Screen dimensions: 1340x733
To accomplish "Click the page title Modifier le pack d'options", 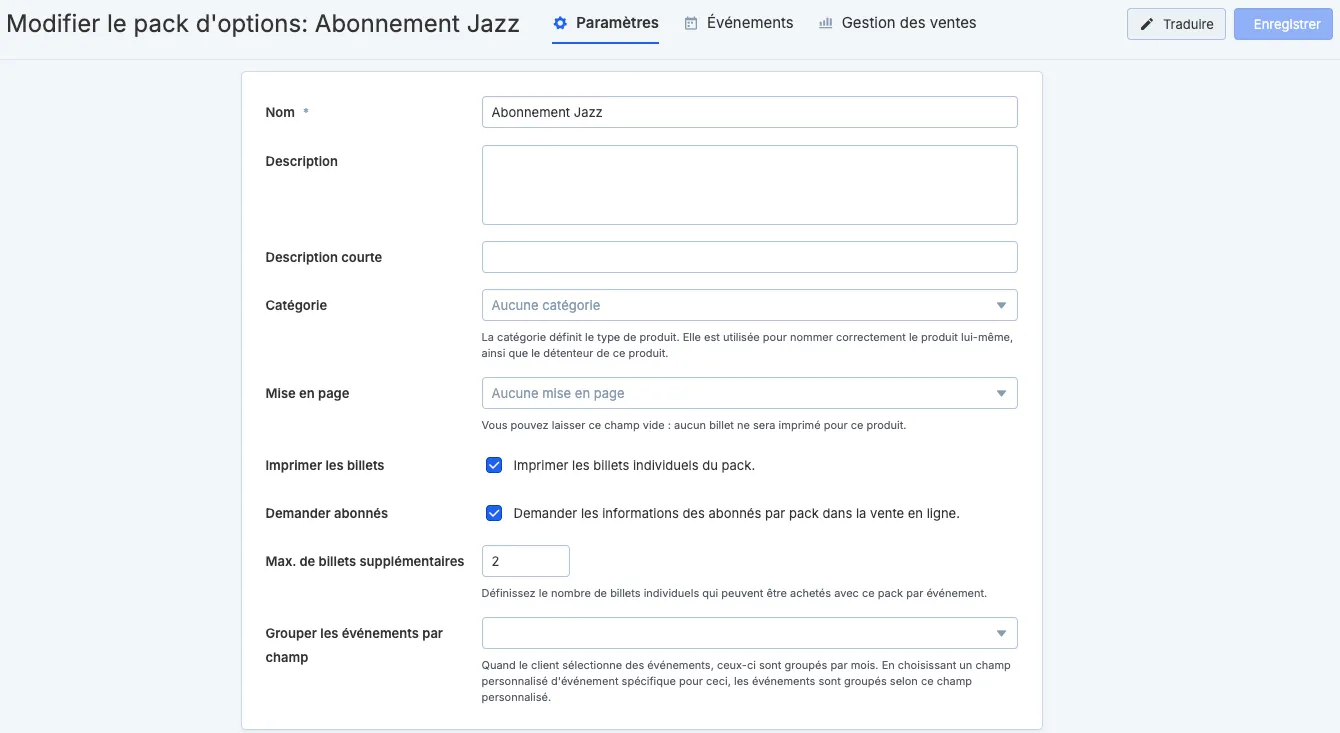I will click(263, 24).
